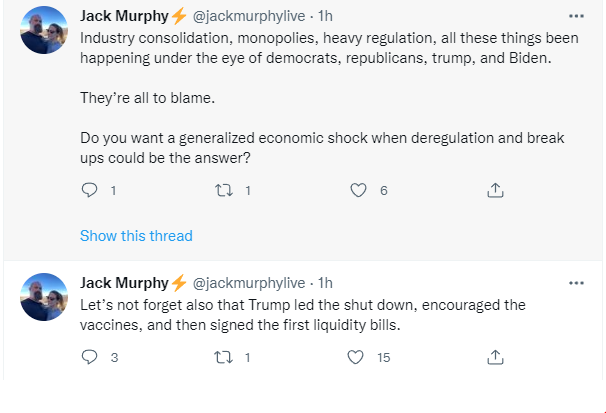
Task: Open more options on second tweet
Action: 576,283
